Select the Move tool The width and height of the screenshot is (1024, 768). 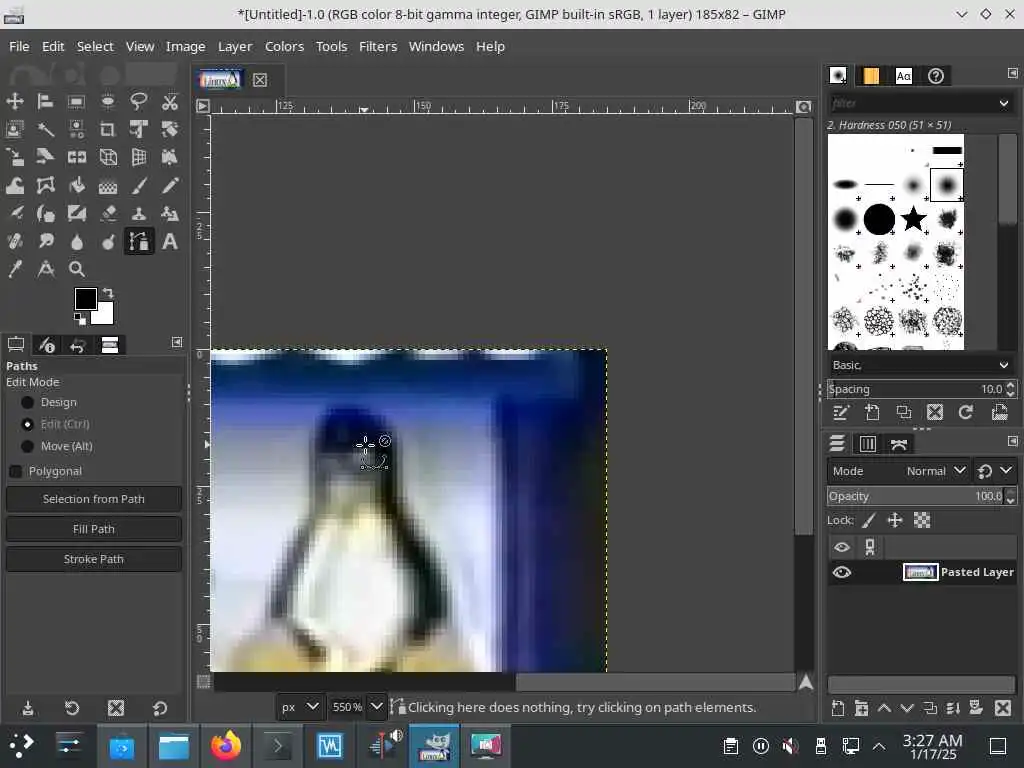click(14, 101)
